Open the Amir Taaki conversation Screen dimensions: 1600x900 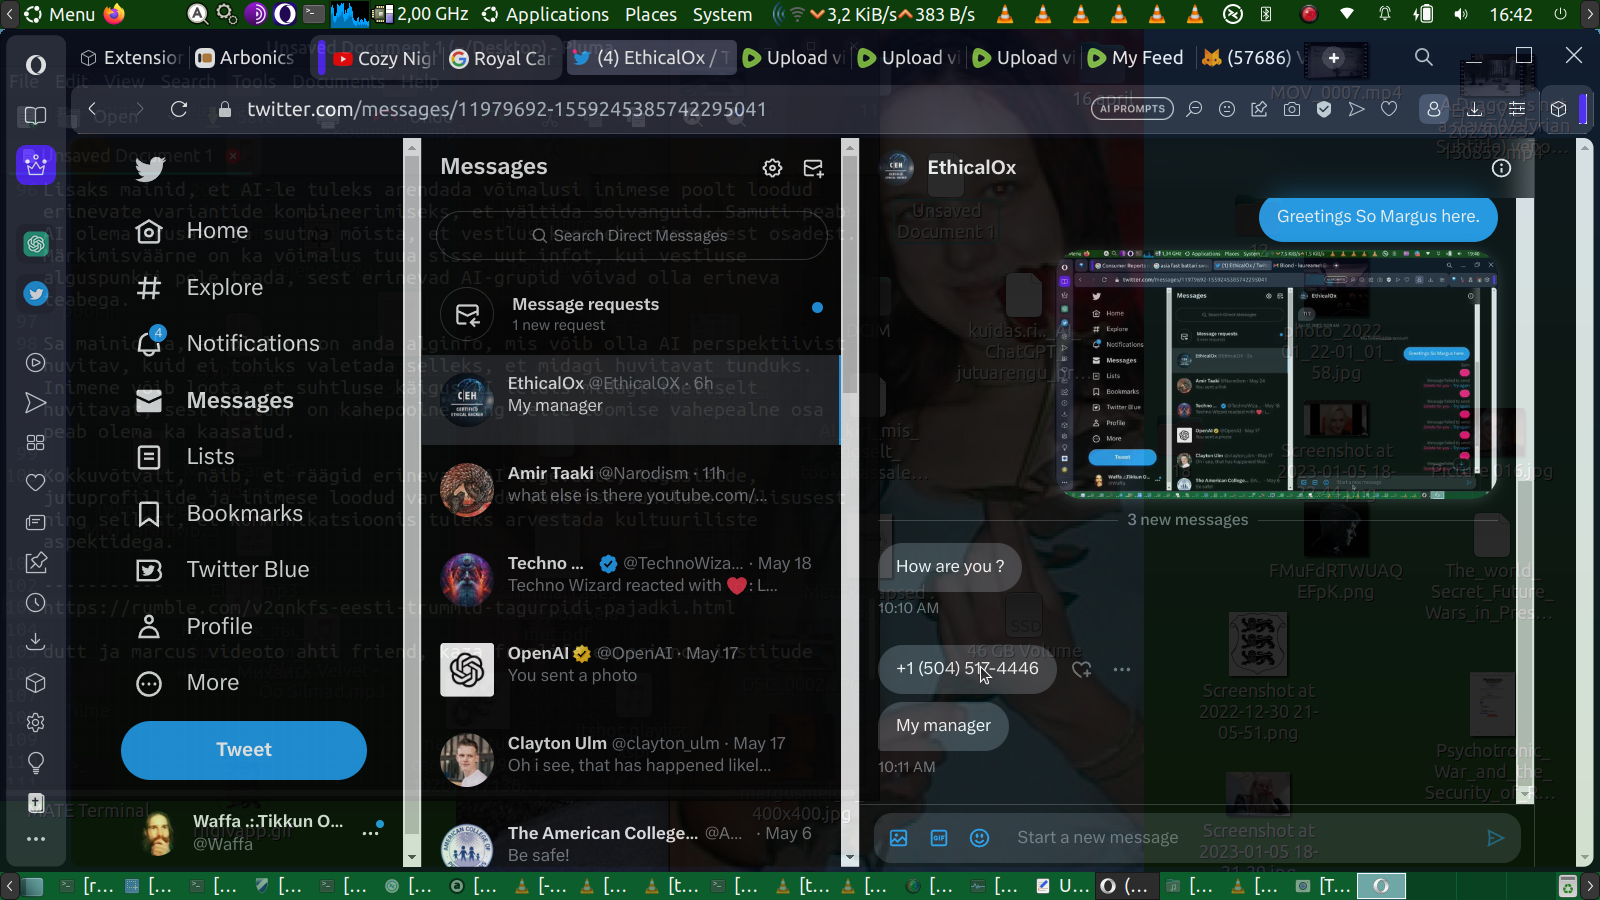[x=631, y=489]
